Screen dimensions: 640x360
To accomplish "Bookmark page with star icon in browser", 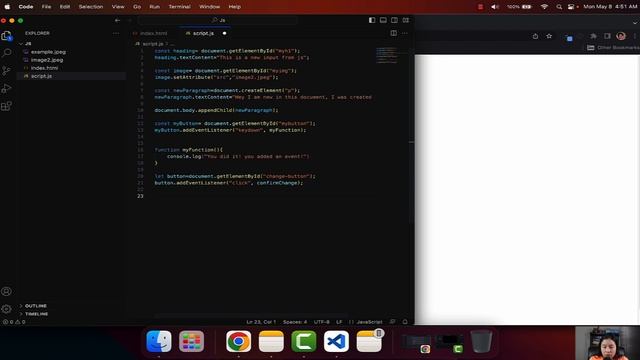I will click(x=549, y=36).
